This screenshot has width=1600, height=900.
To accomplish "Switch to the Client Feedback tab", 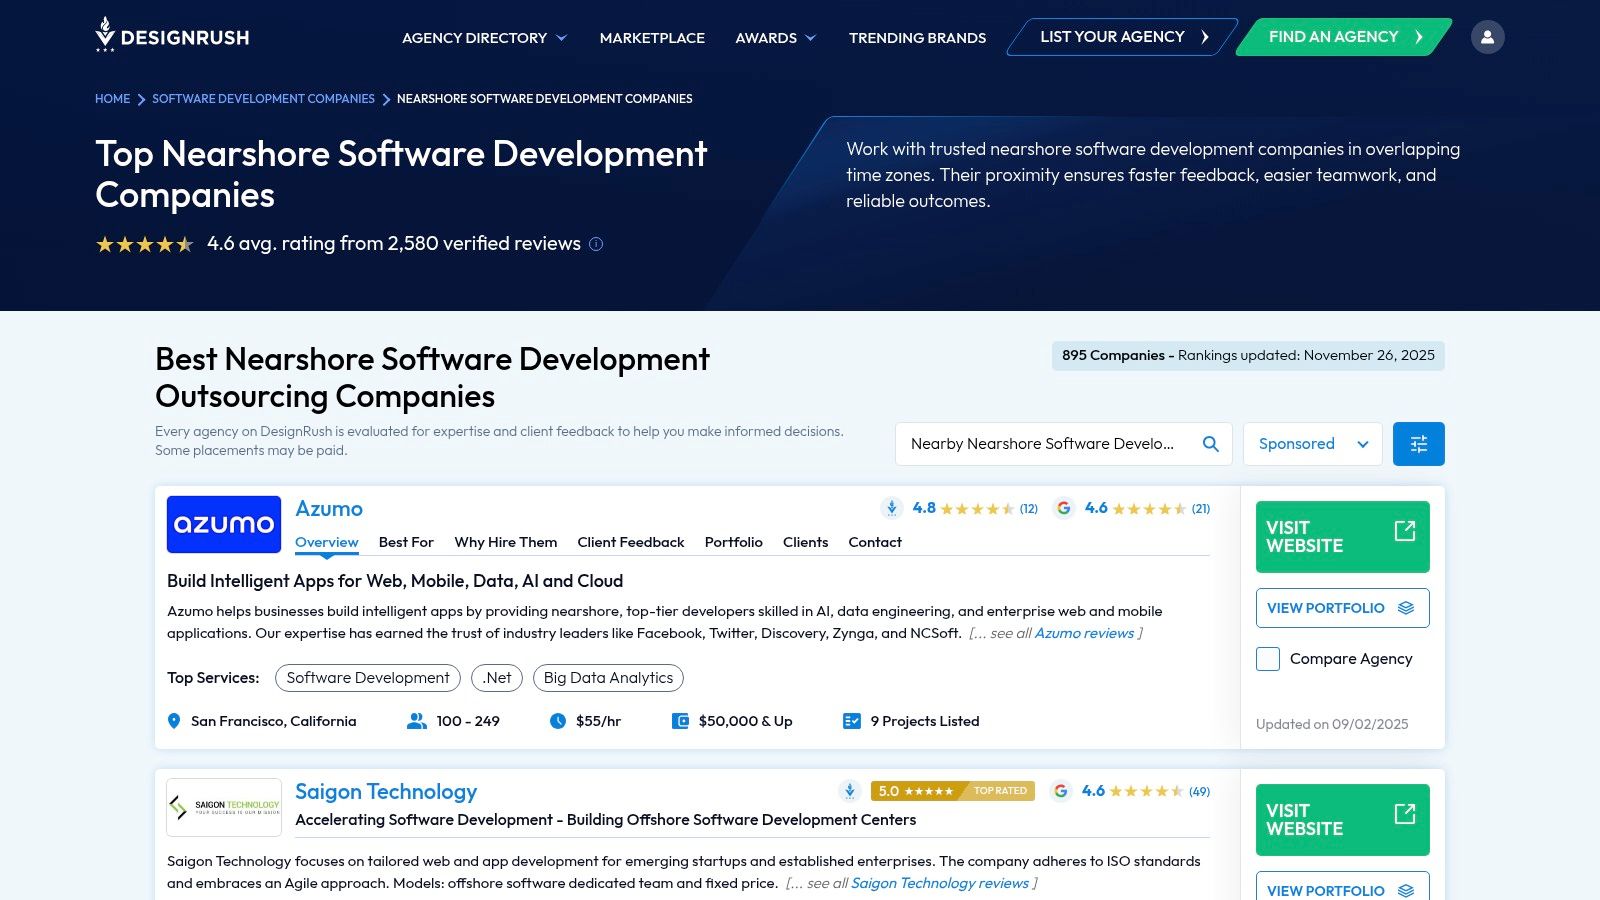I will [x=630, y=542].
